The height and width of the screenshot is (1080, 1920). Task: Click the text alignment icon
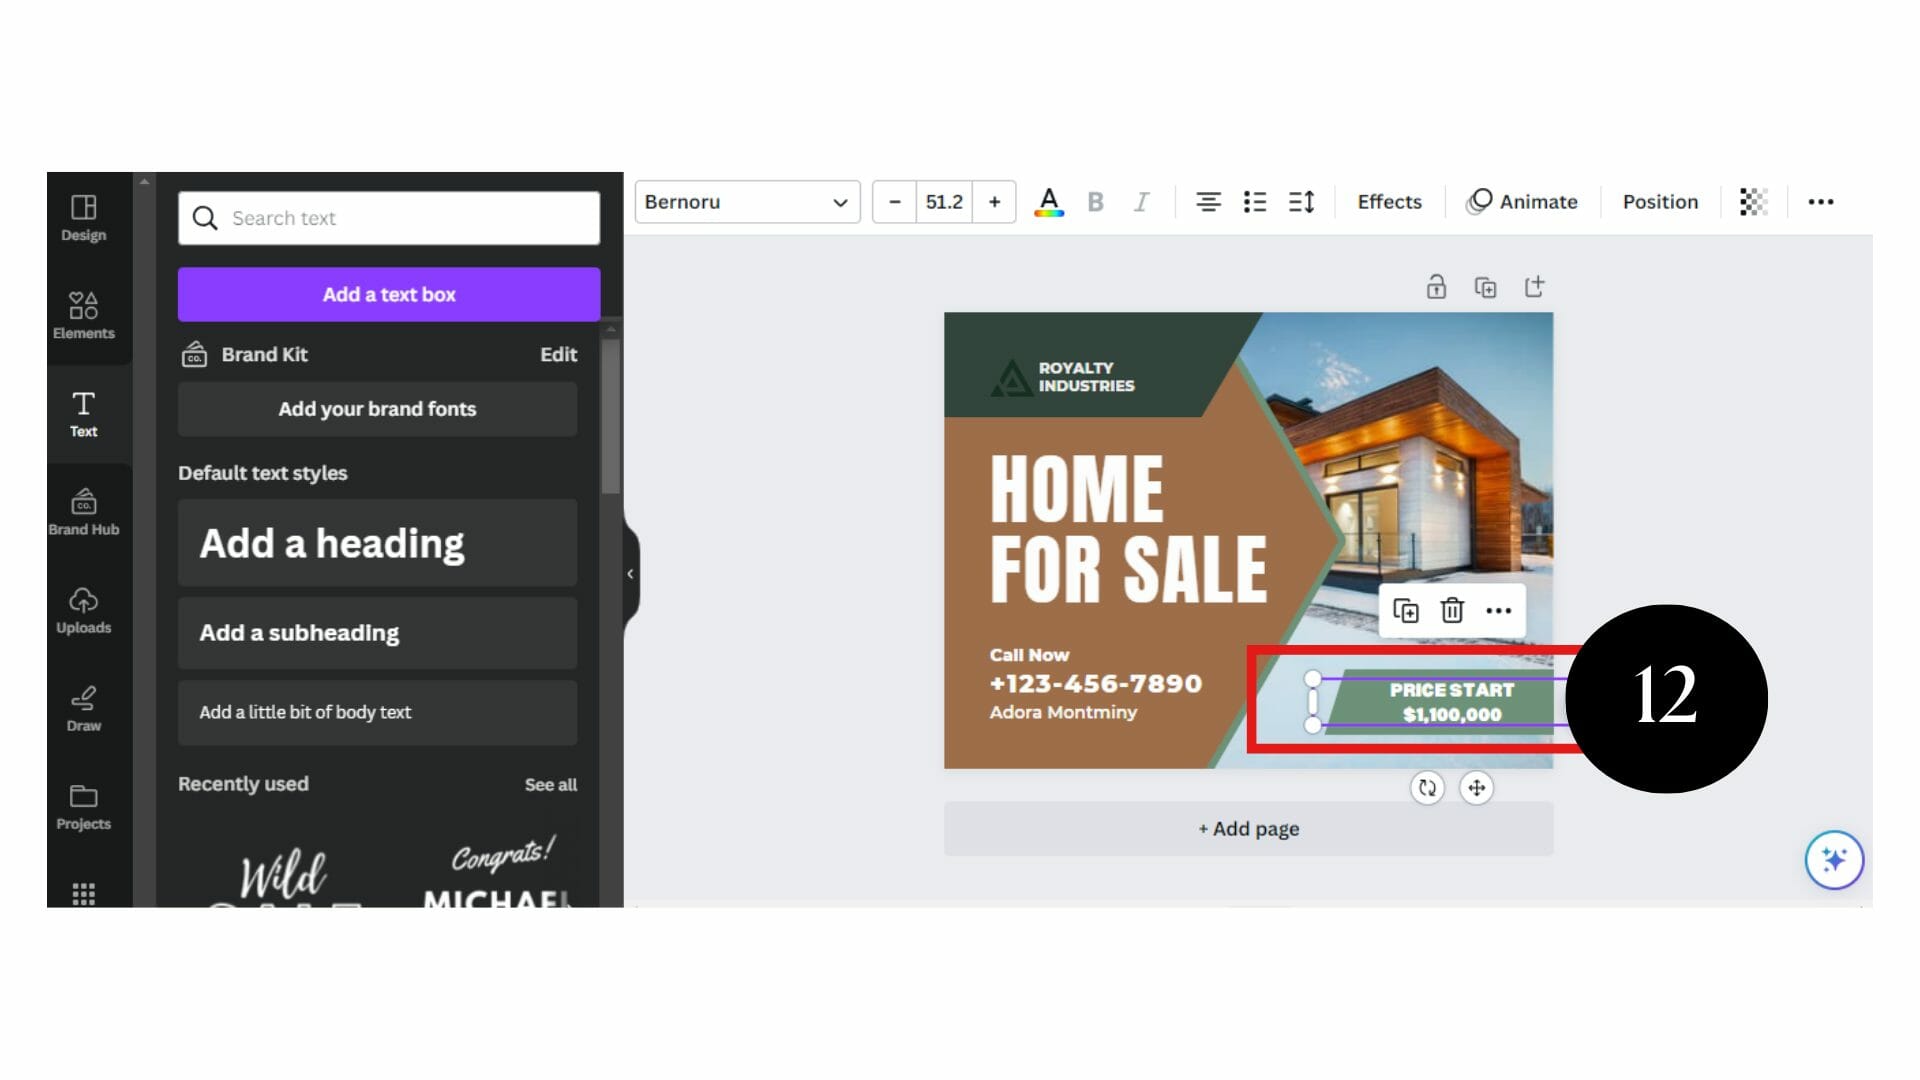1208,202
